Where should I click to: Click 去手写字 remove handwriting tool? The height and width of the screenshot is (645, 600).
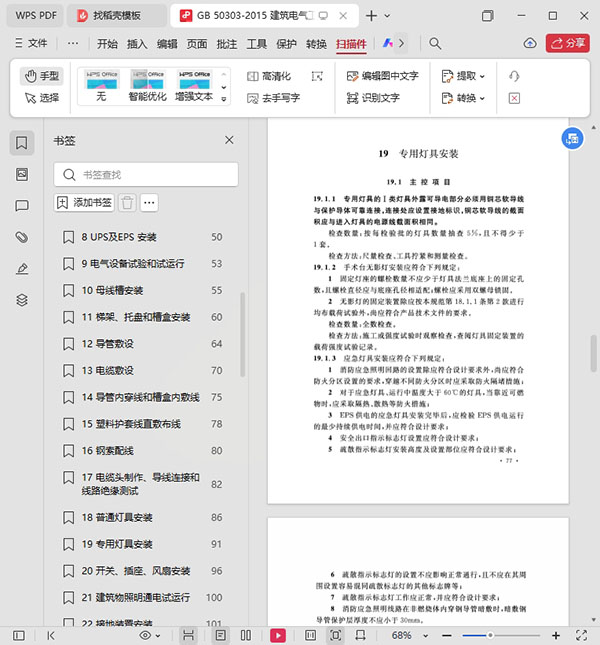[x=273, y=98]
